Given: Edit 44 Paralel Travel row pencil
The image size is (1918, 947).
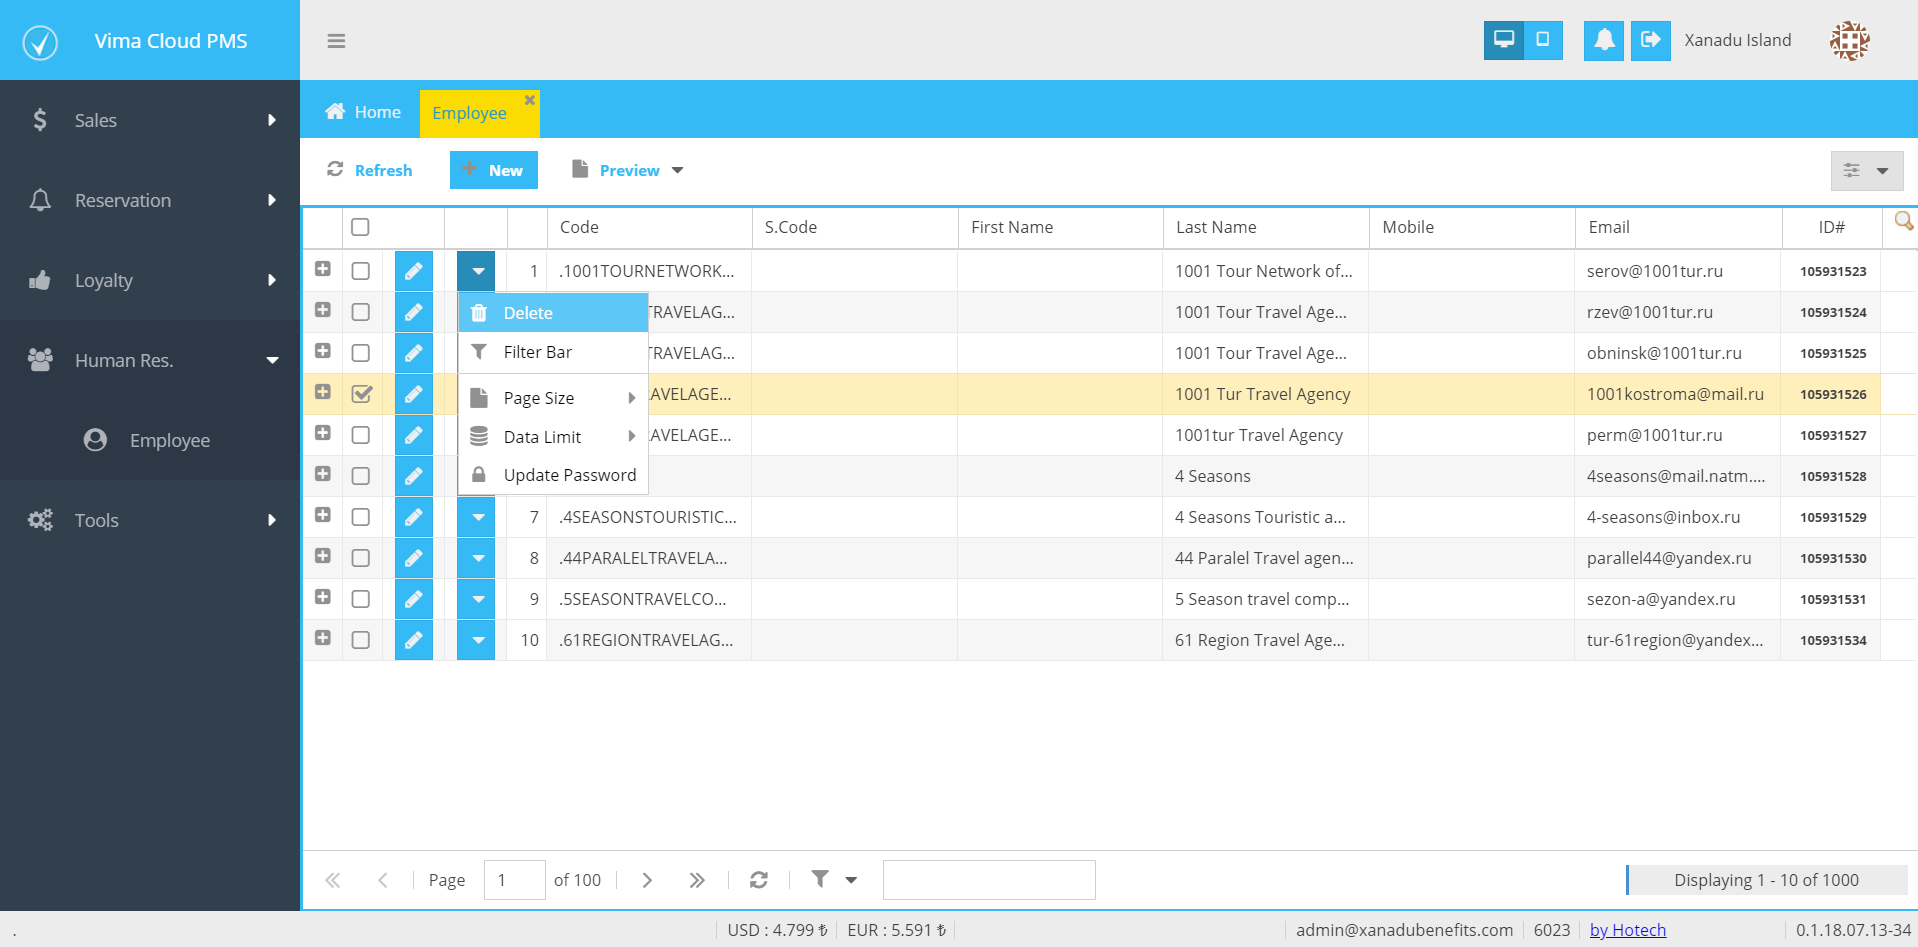Looking at the screenshot, I should [x=414, y=558].
